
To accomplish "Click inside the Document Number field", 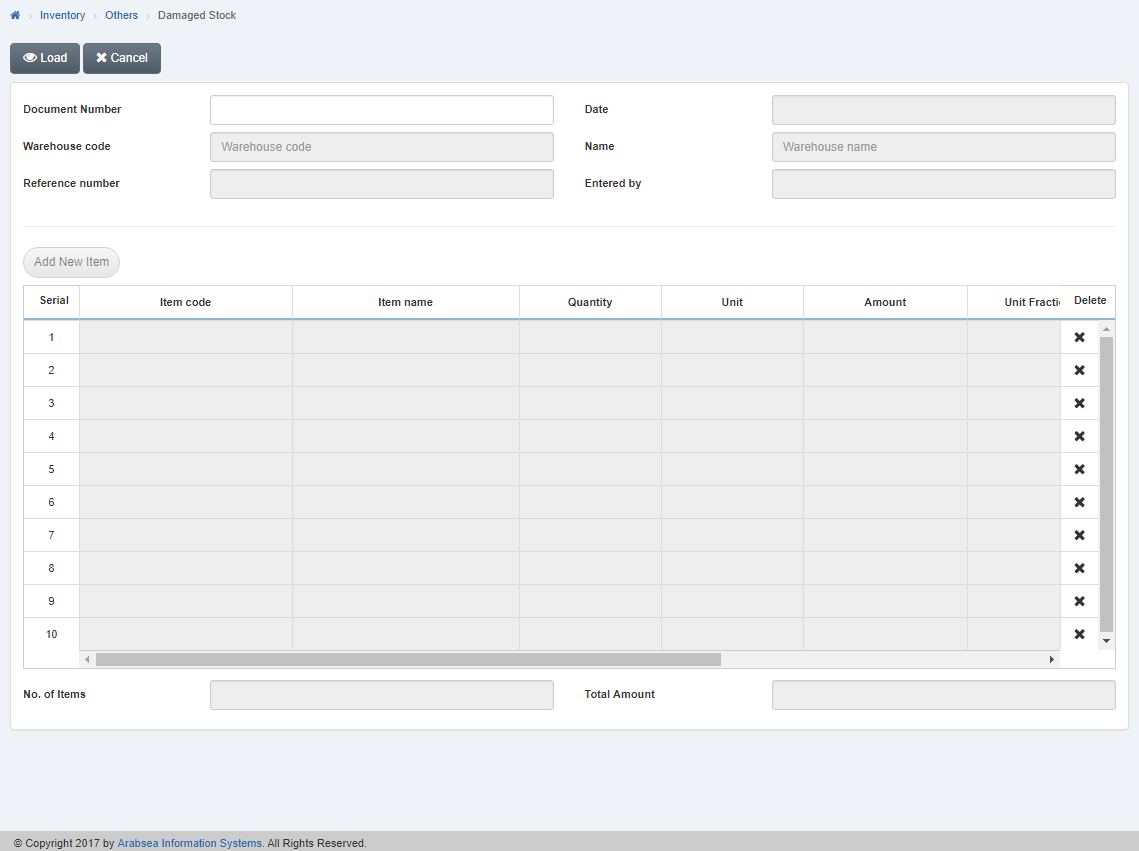I will (x=381, y=110).
